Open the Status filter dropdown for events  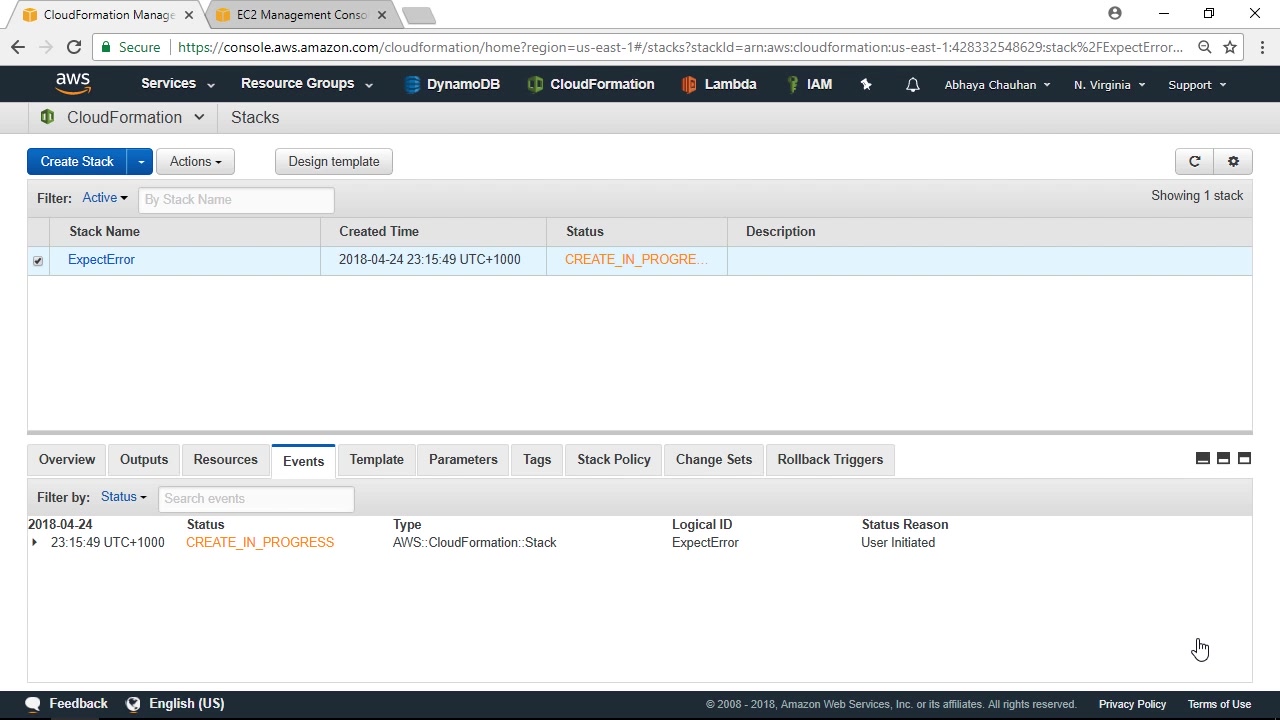124,497
